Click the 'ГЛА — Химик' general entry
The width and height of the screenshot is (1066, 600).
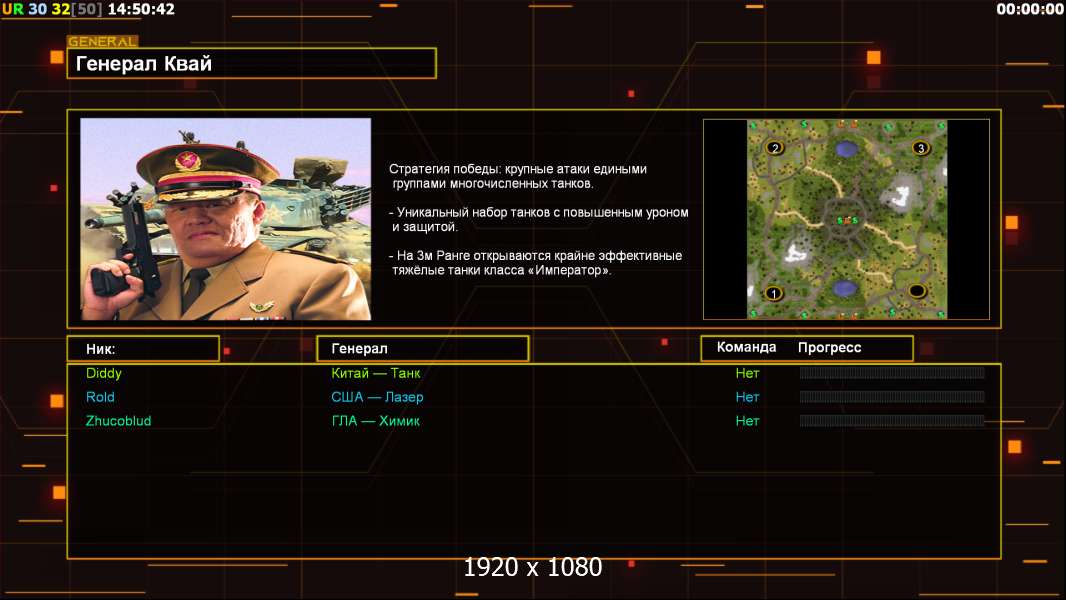[375, 421]
